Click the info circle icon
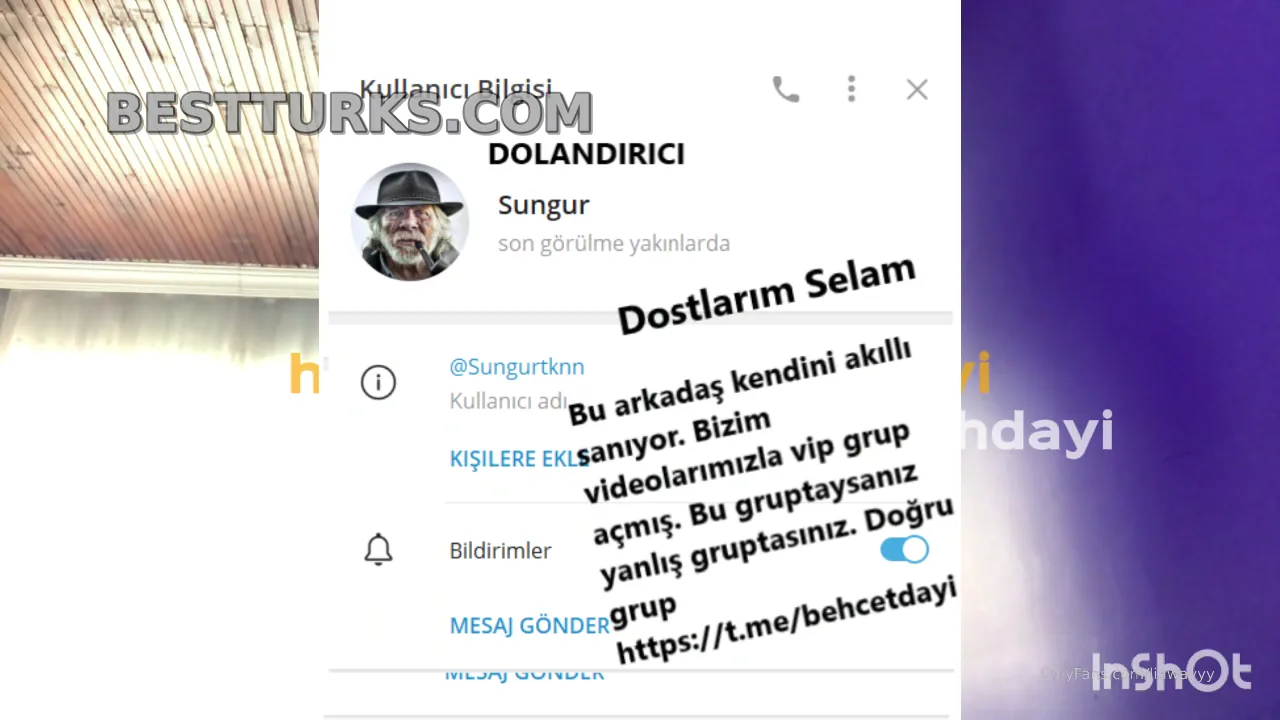The width and height of the screenshot is (1280, 720). point(378,382)
